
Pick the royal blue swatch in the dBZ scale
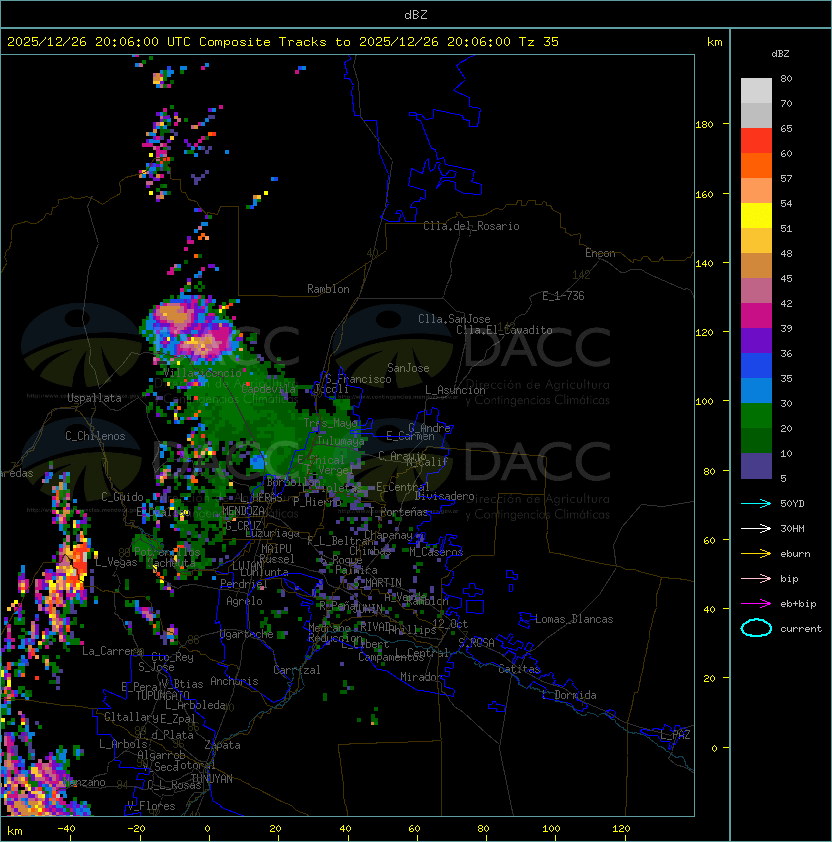pos(756,366)
